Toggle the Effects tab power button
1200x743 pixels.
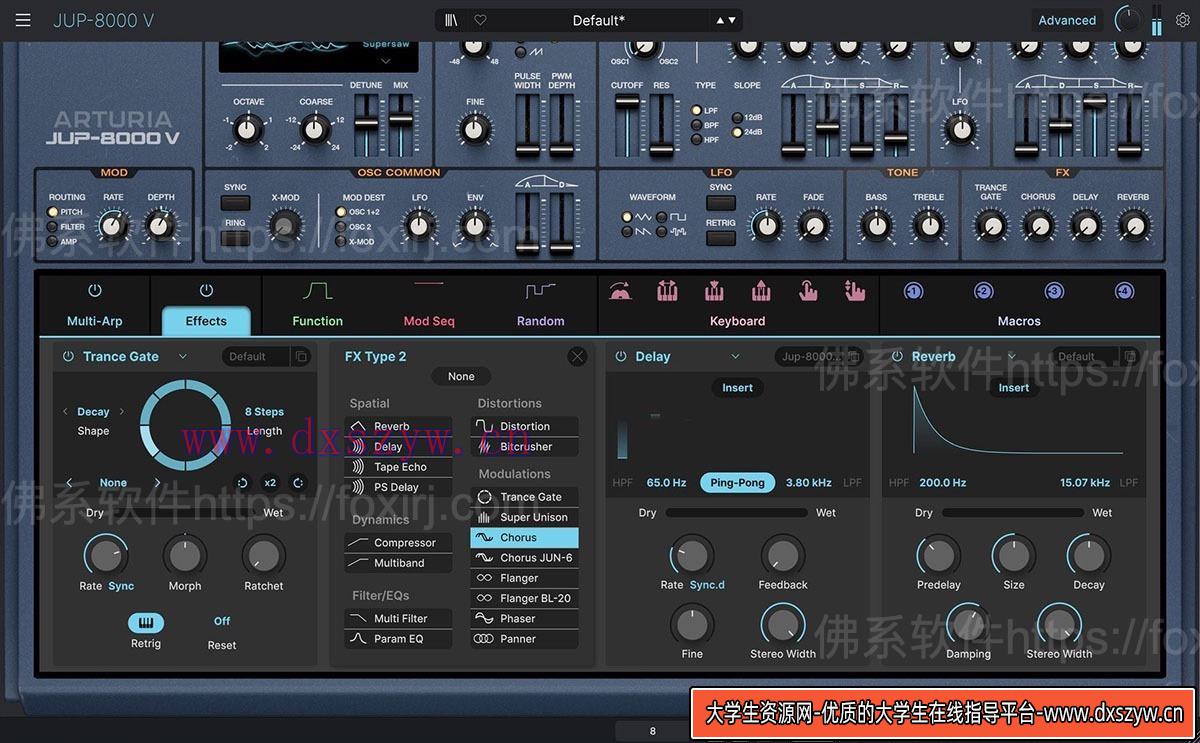tap(206, 291)
